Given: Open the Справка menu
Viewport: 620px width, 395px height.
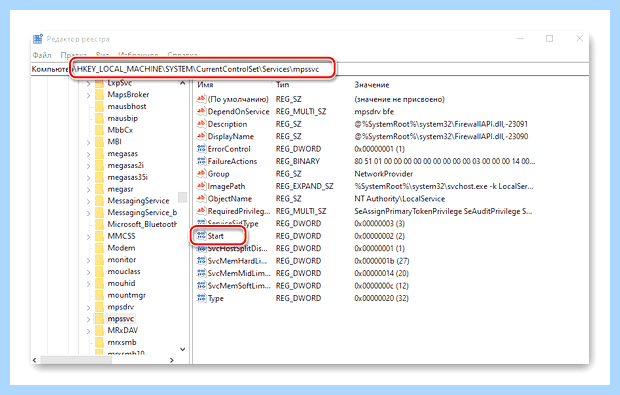Looking at the screenshot, I should pos(182,55).
